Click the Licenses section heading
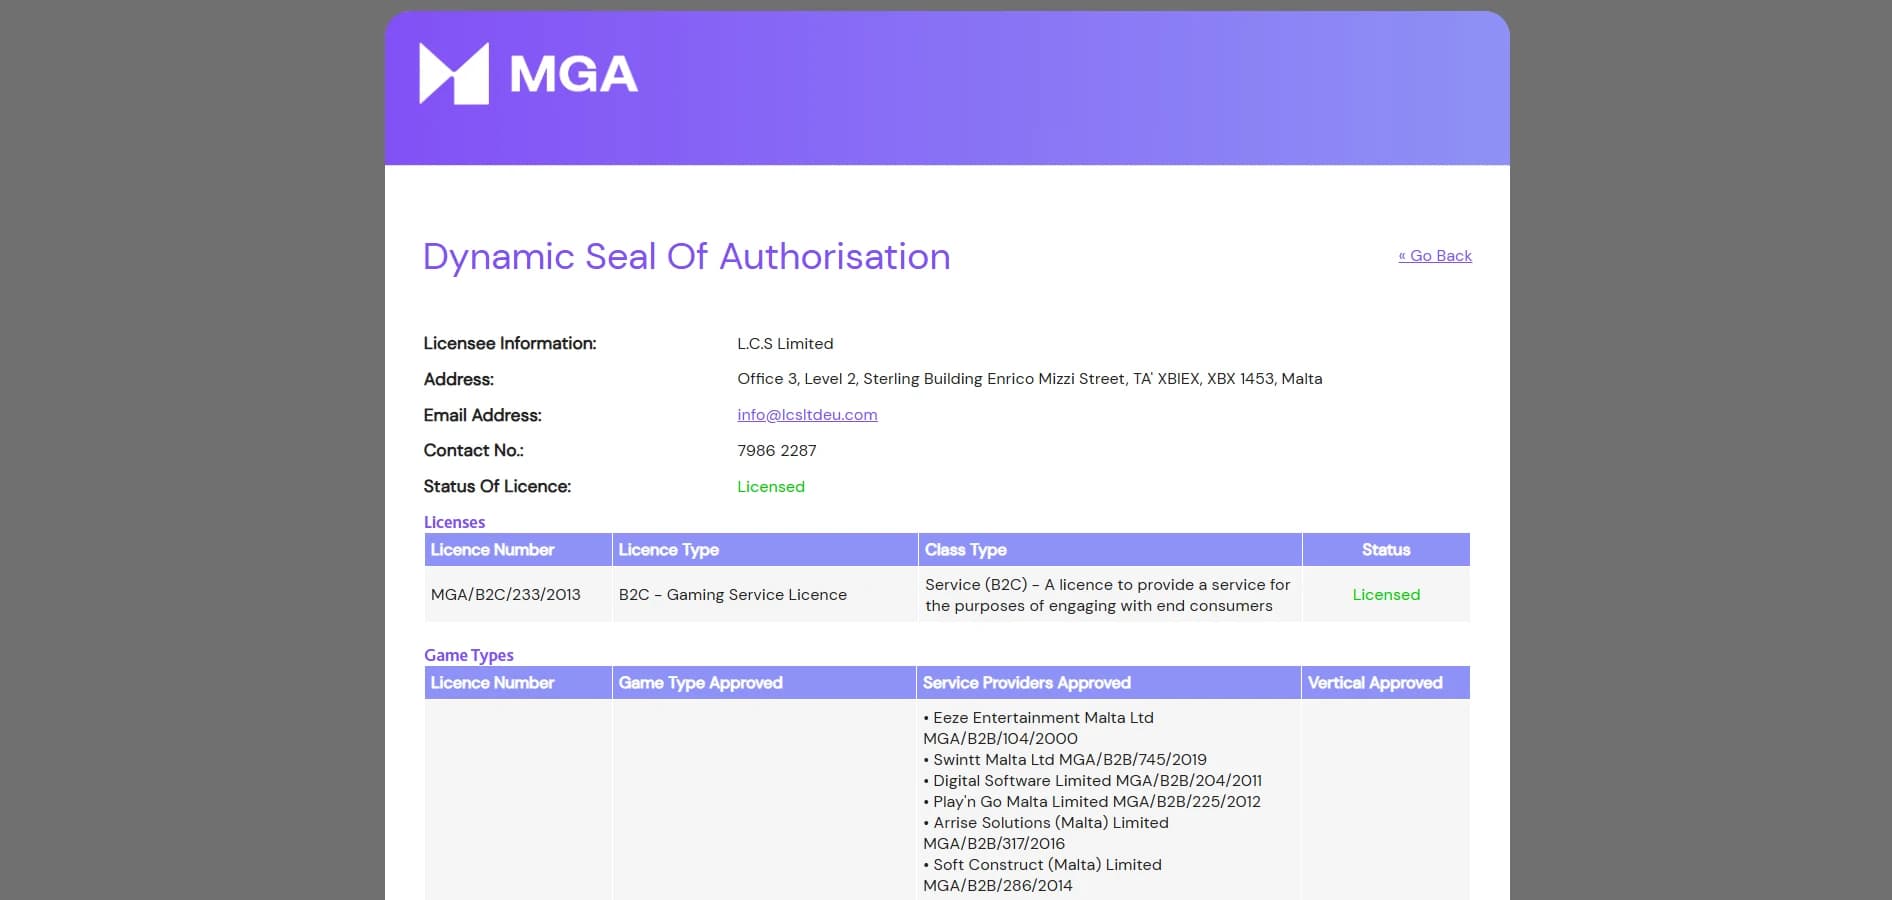 [x=454, y=521]
